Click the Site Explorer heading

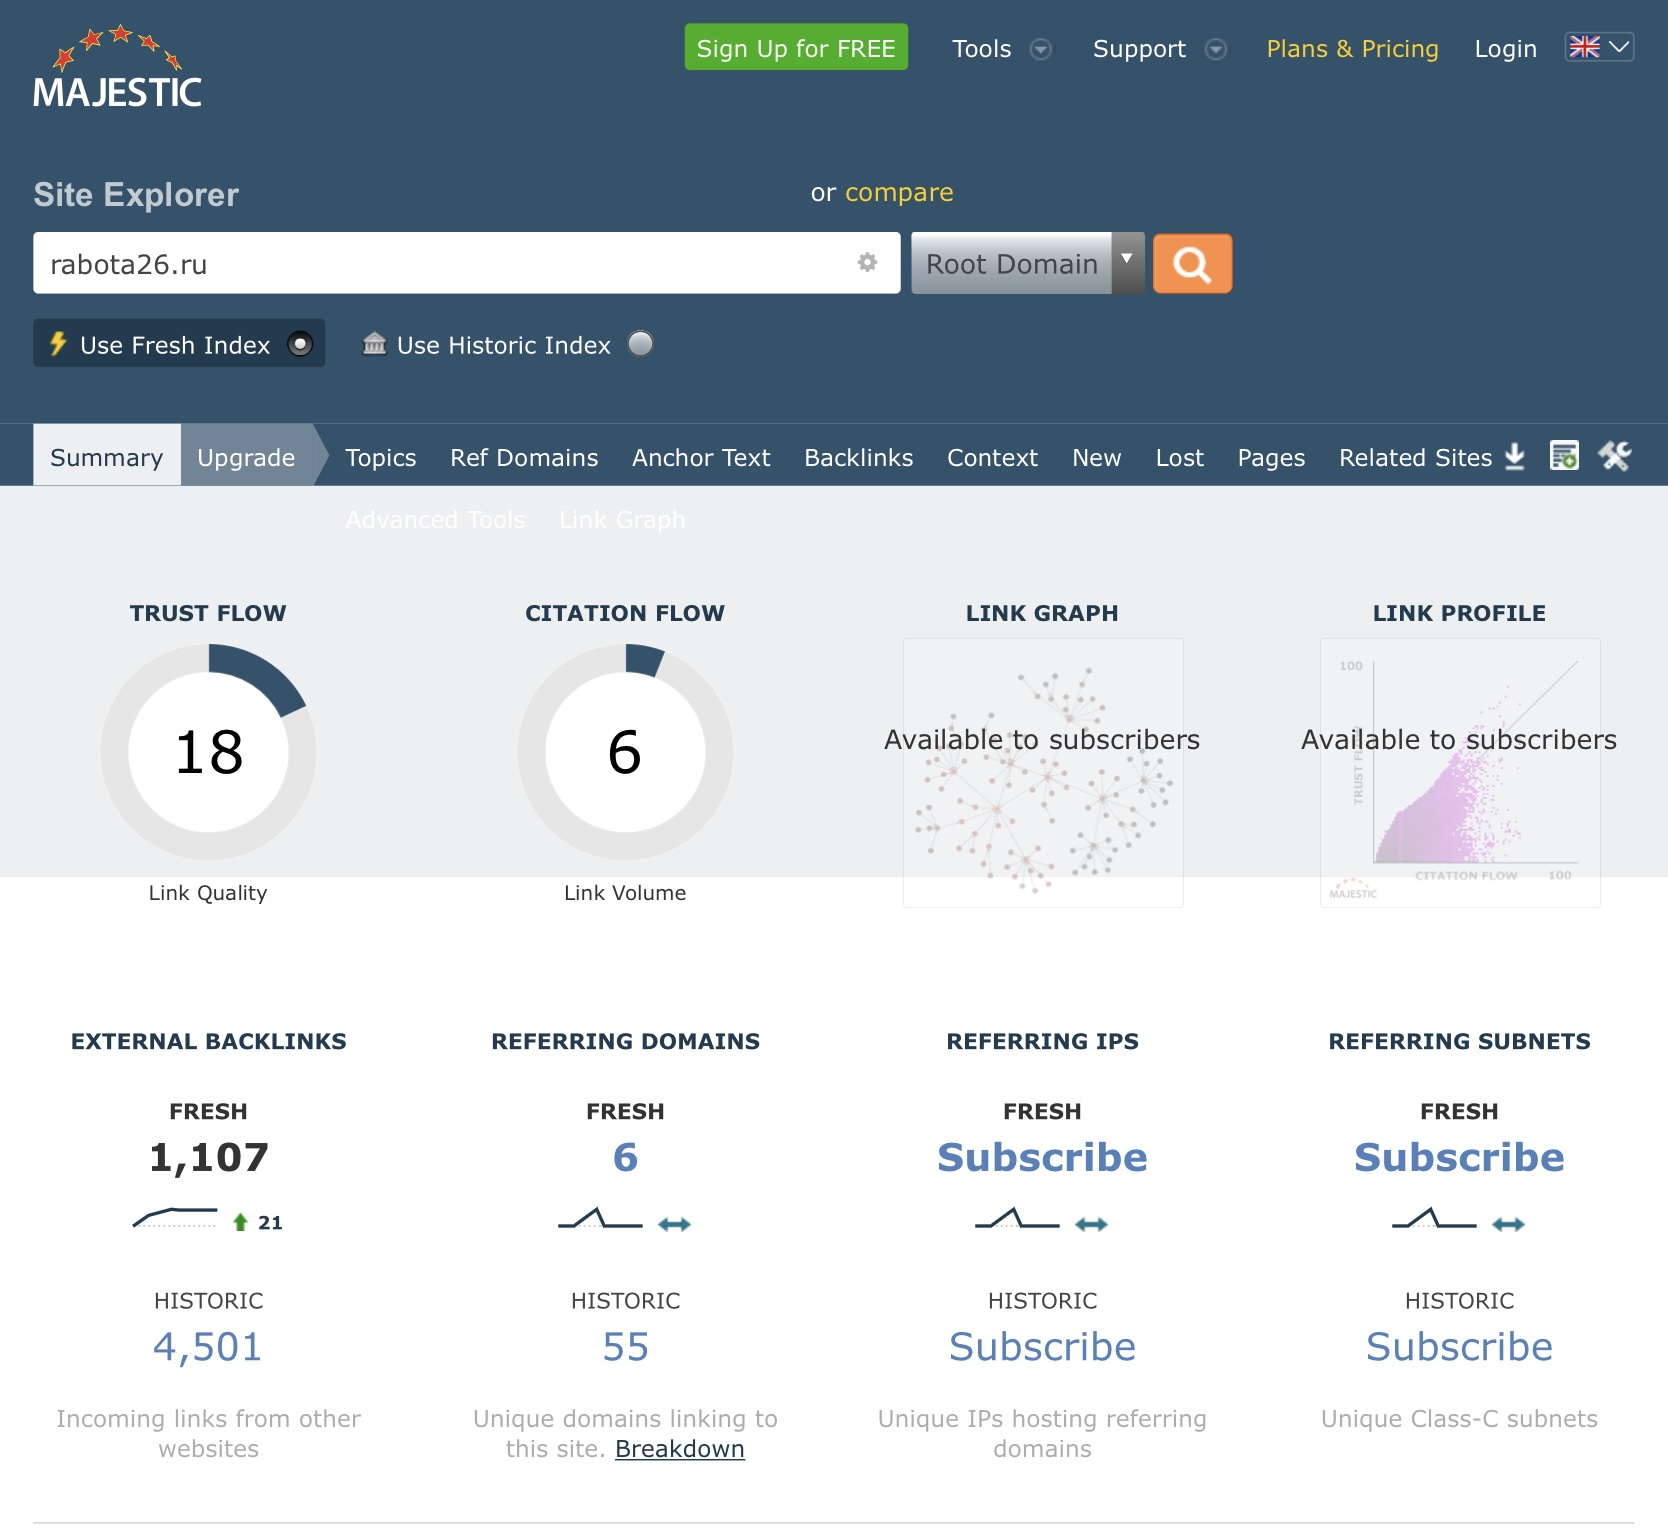[136, 194]
